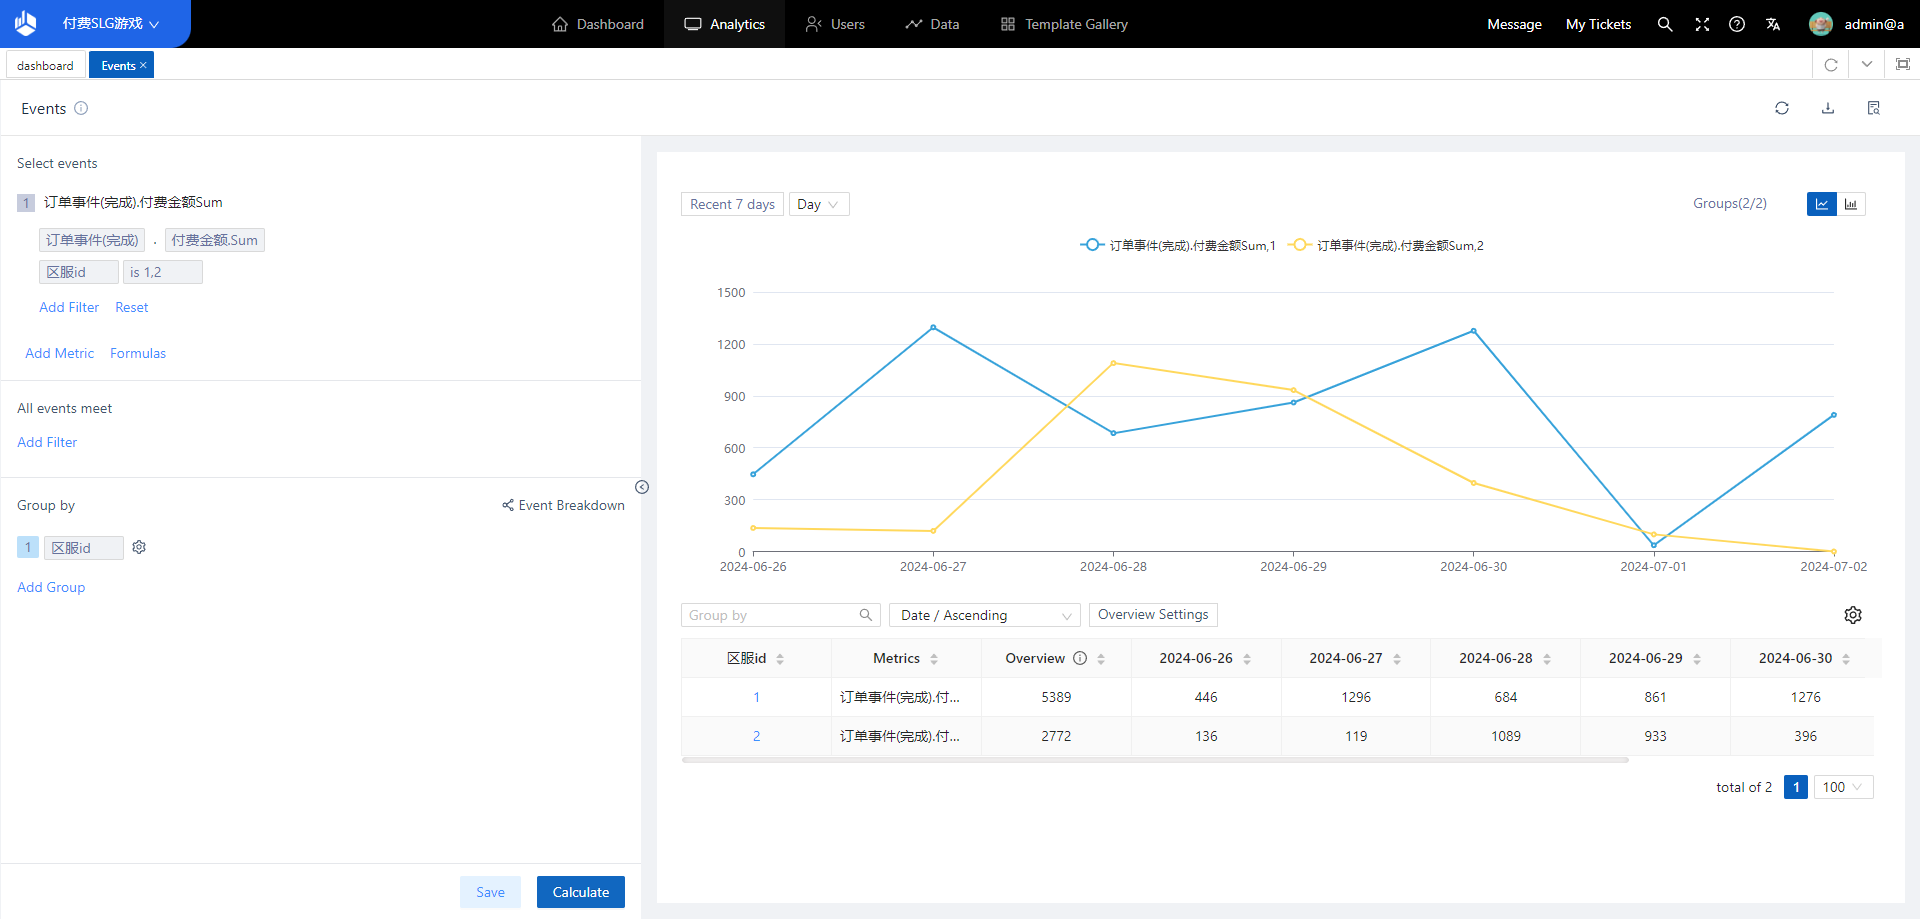Open the help question mark icon
Viewport: 1920px width, 919px height.
point(1736,24)
